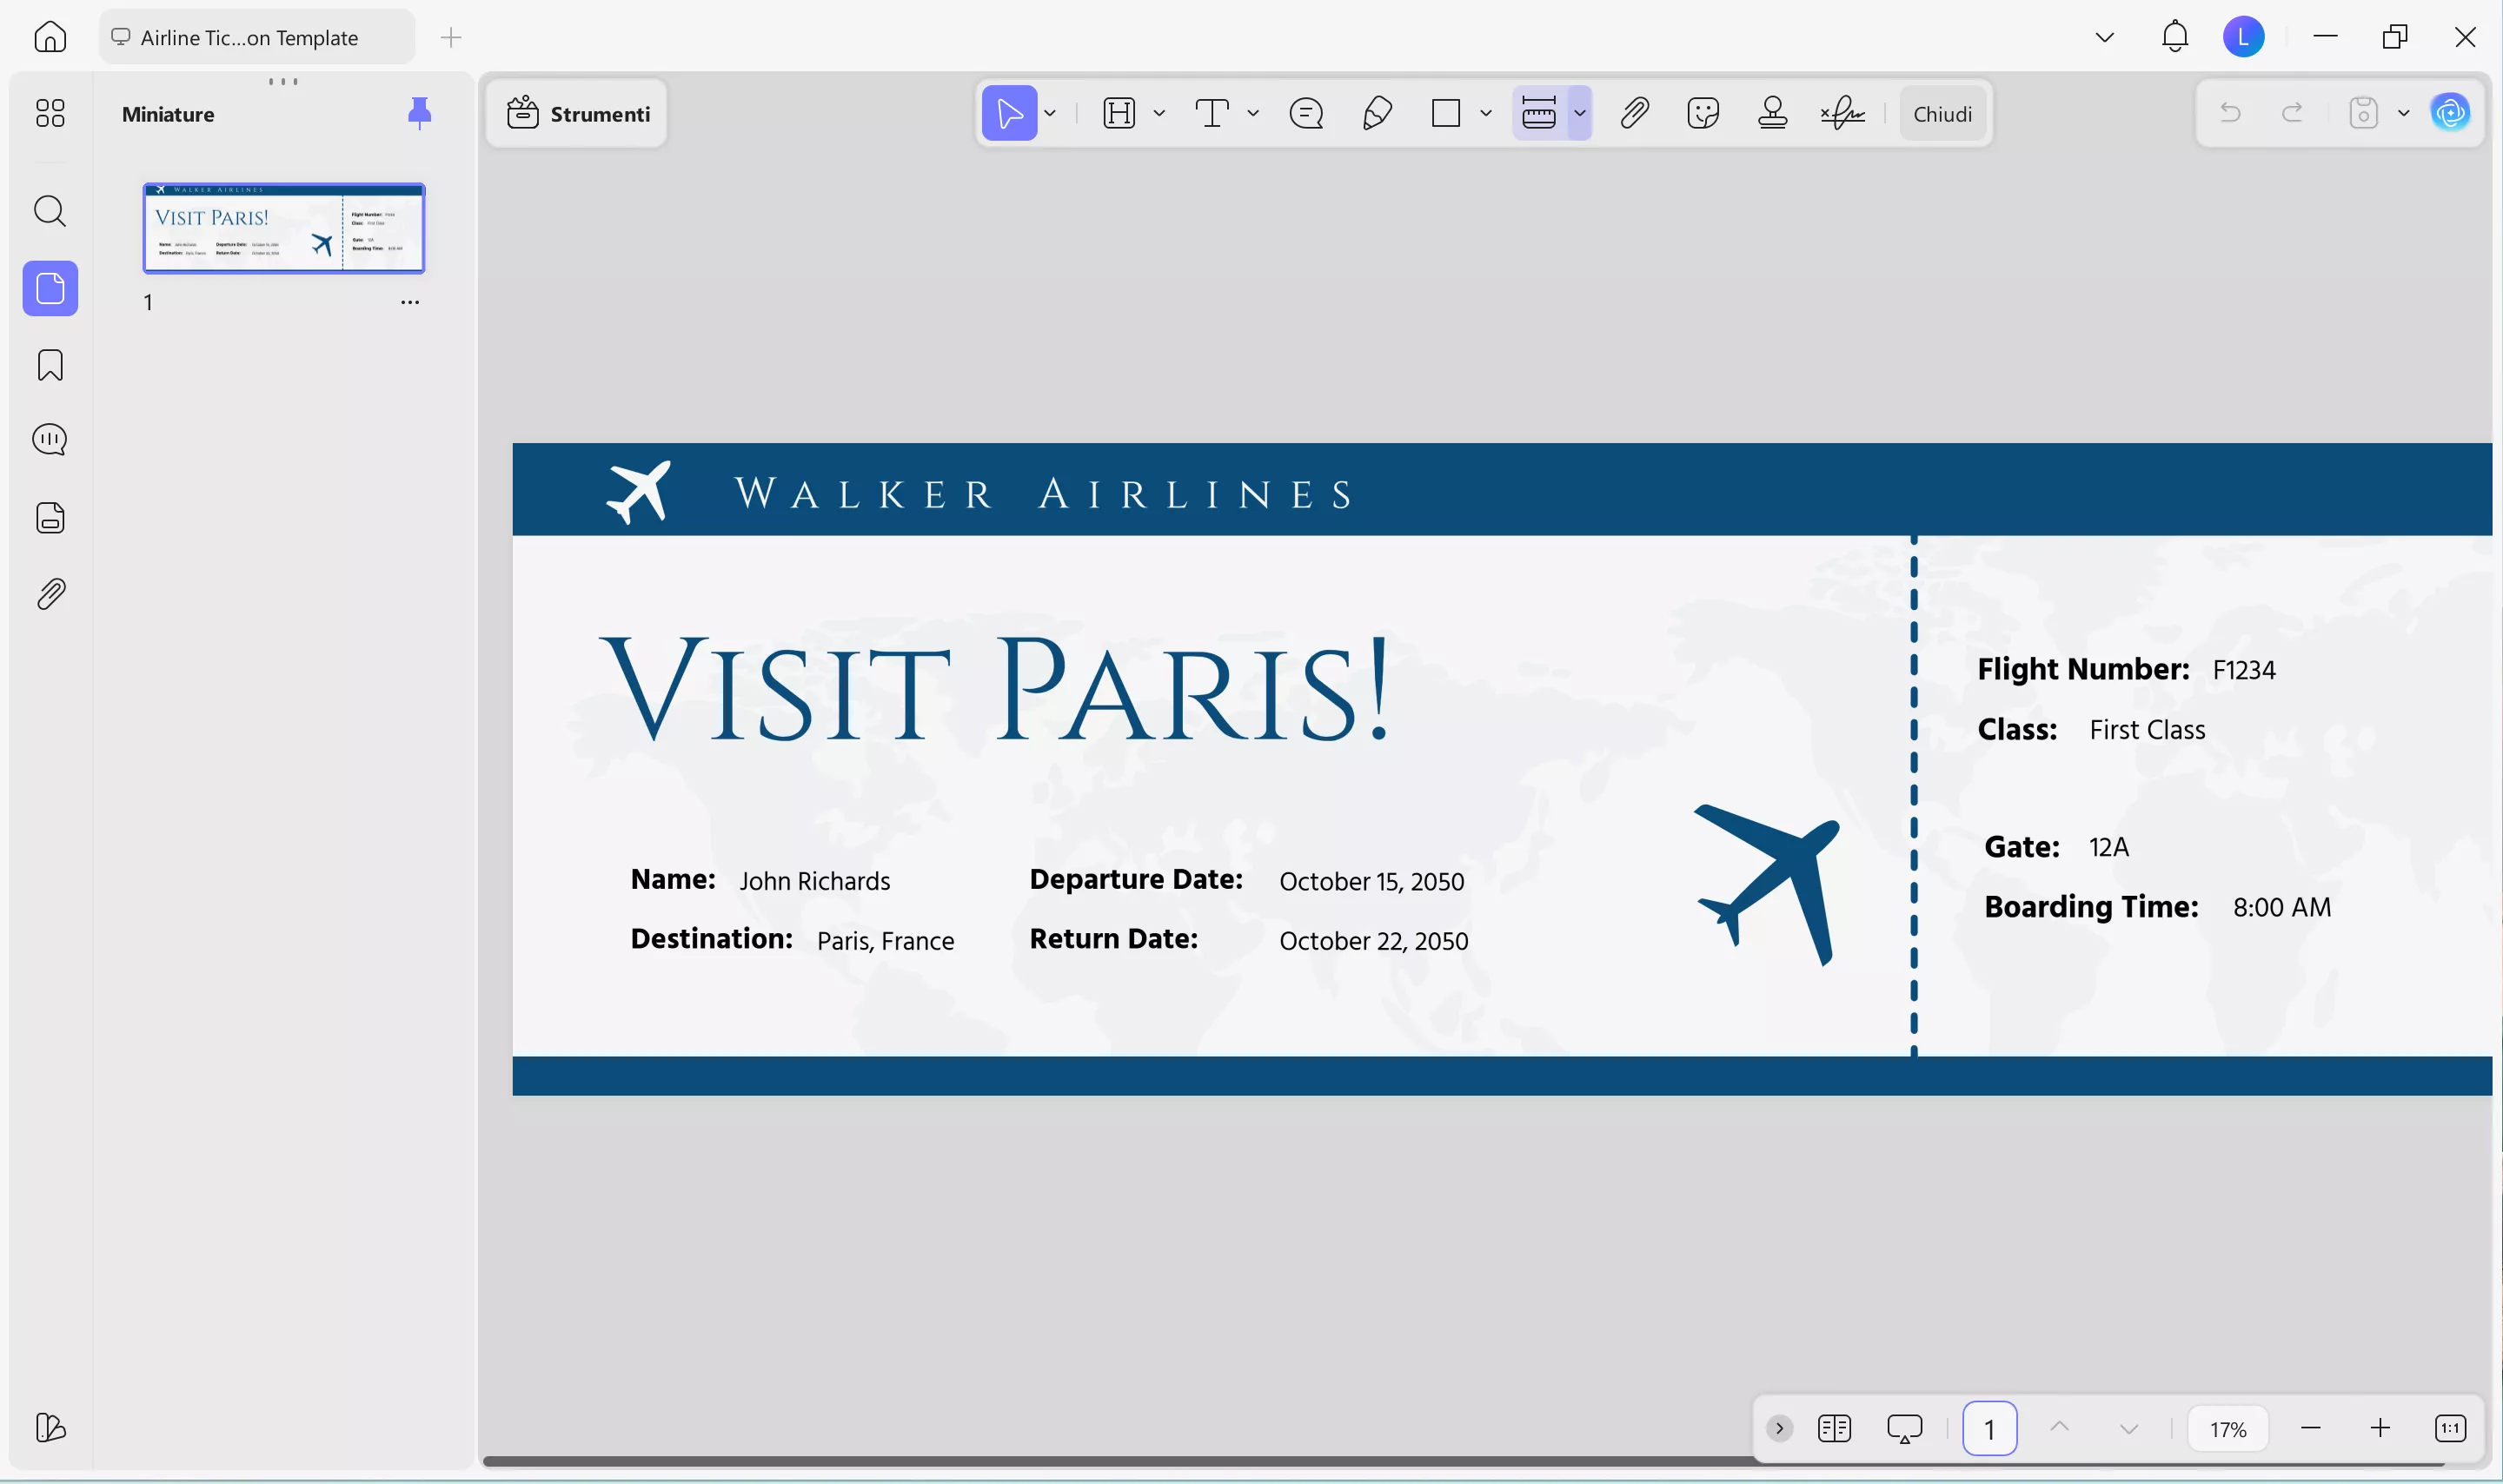2503x1484 pixels.
Task: Unpin the Miniature panel
Action: [419, 113]
